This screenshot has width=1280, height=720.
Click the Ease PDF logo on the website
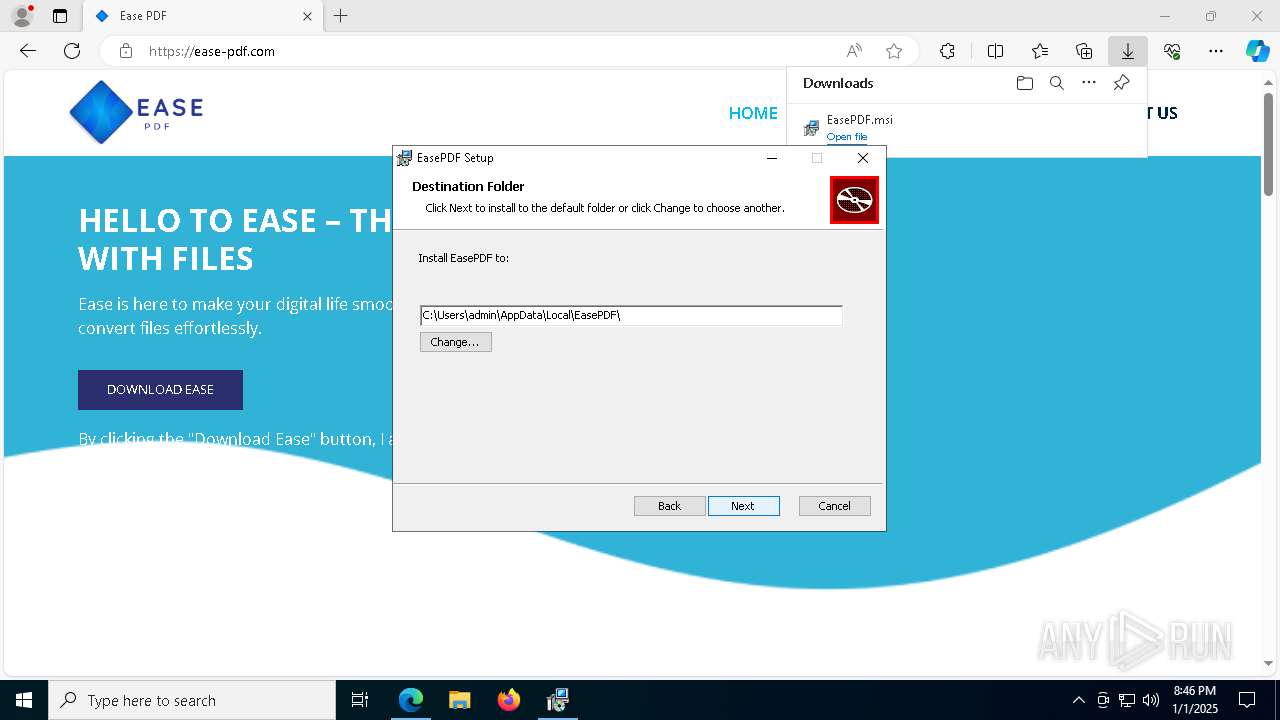point(136,112)
